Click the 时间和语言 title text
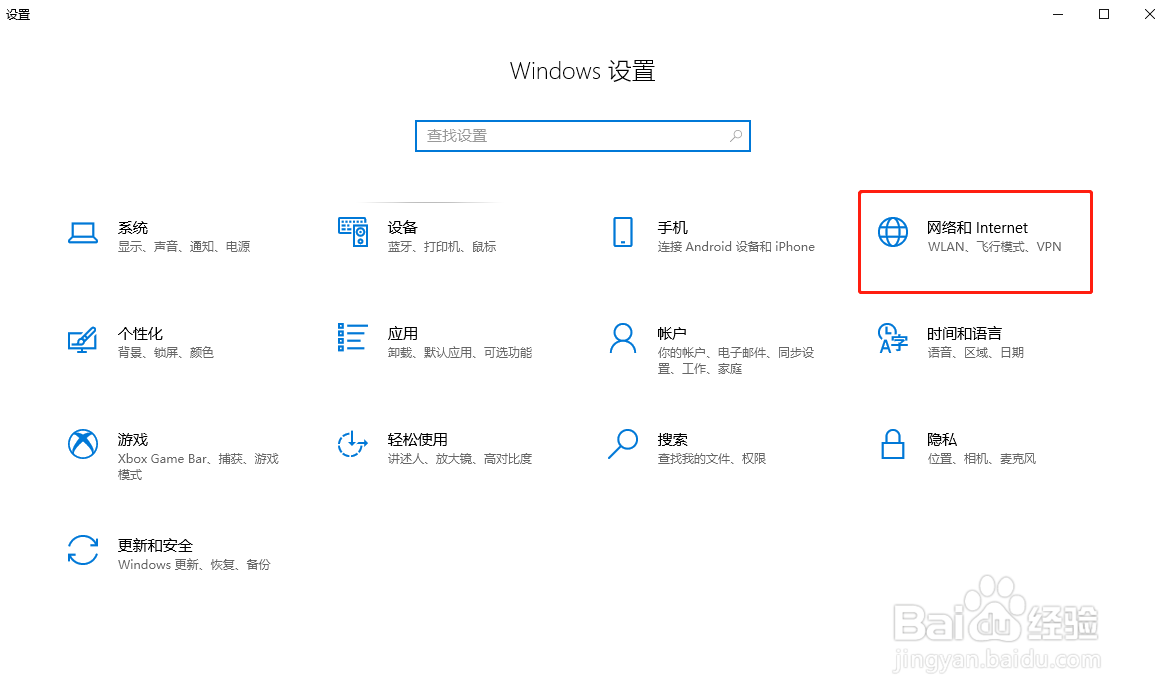Screen dimensions: 1164x699 tap(964, 334)
